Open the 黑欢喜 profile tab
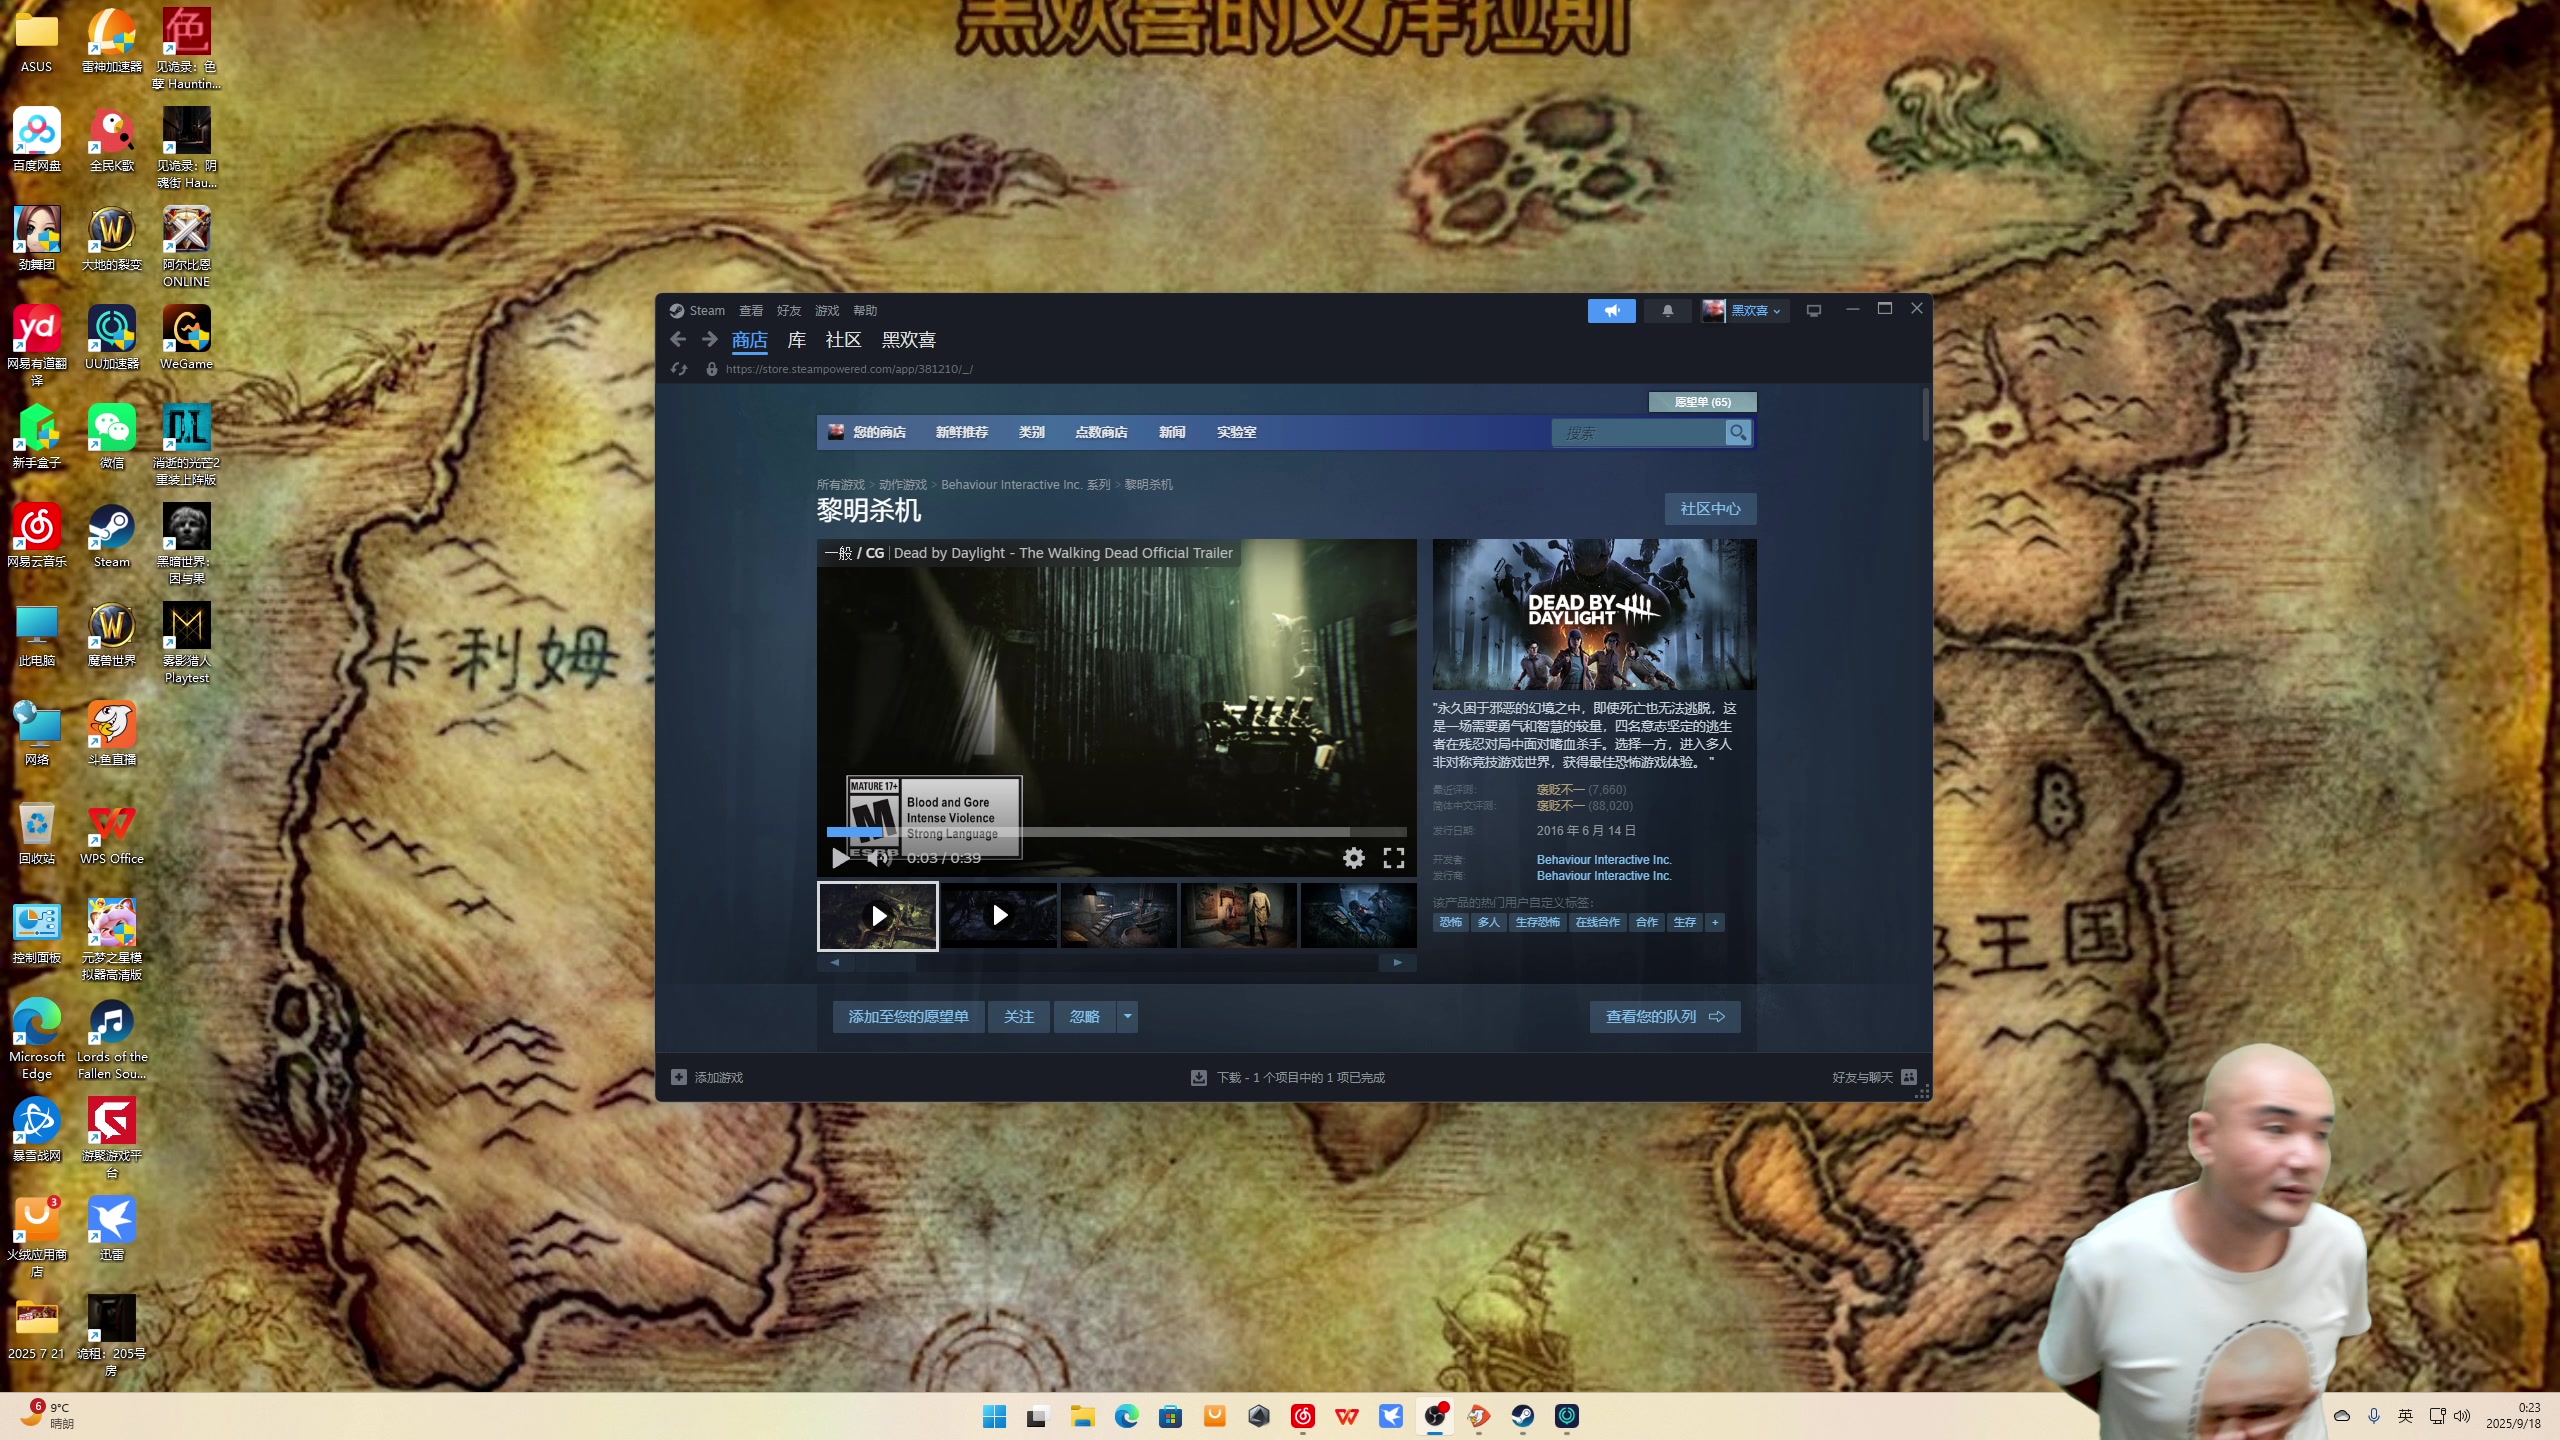This screenshot has height=1440, width=2560. tap(908, 340)
